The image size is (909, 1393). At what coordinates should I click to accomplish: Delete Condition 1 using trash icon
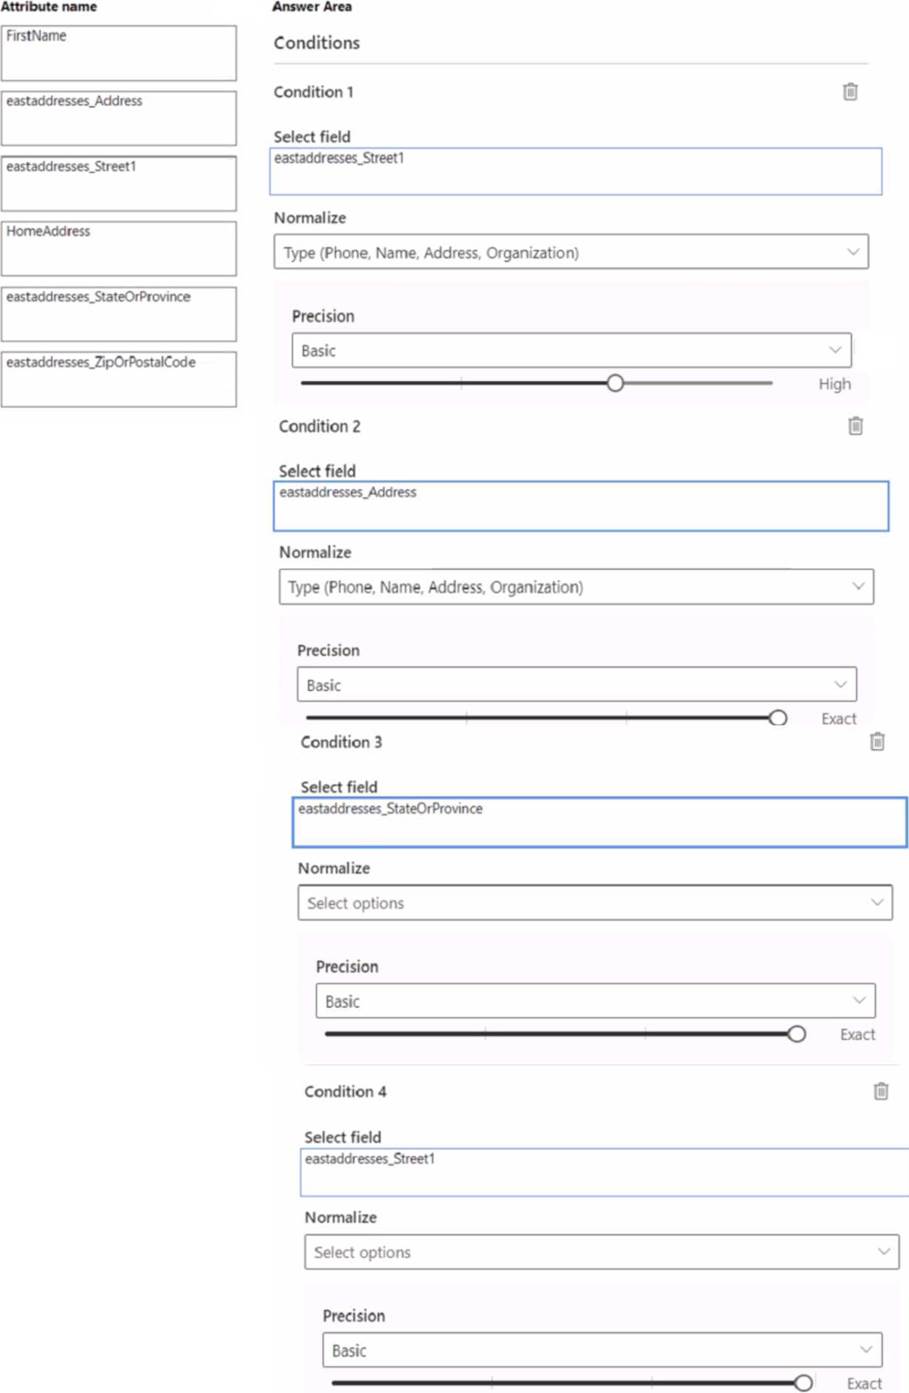point(850,92)
